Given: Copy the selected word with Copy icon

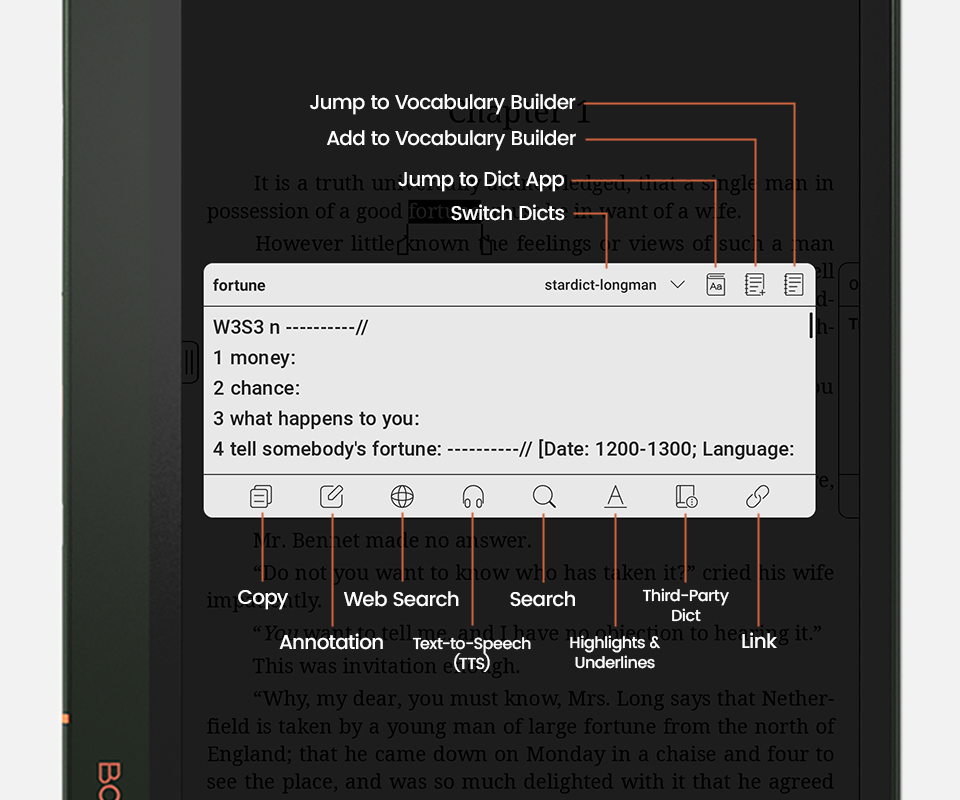Looking at the screenshot, I should pyautogui.click(x=261, y=496).
